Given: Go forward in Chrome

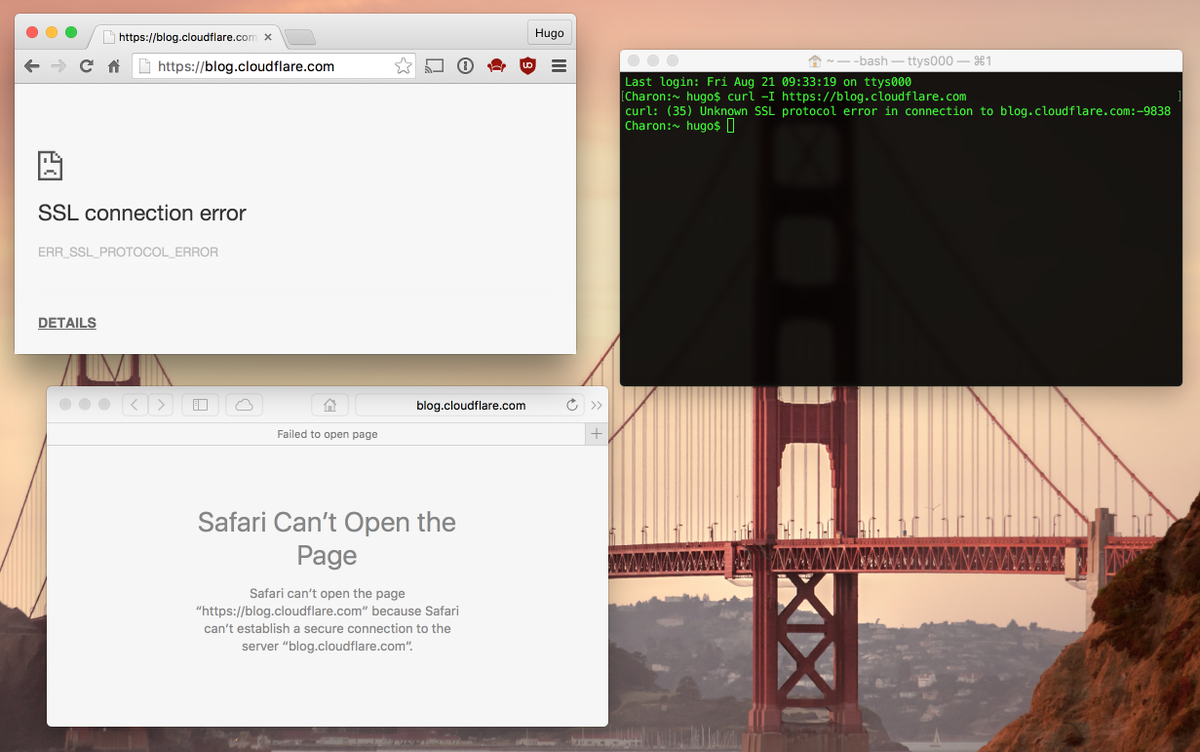Looking at the screenshot, I should tap(59, 66).
